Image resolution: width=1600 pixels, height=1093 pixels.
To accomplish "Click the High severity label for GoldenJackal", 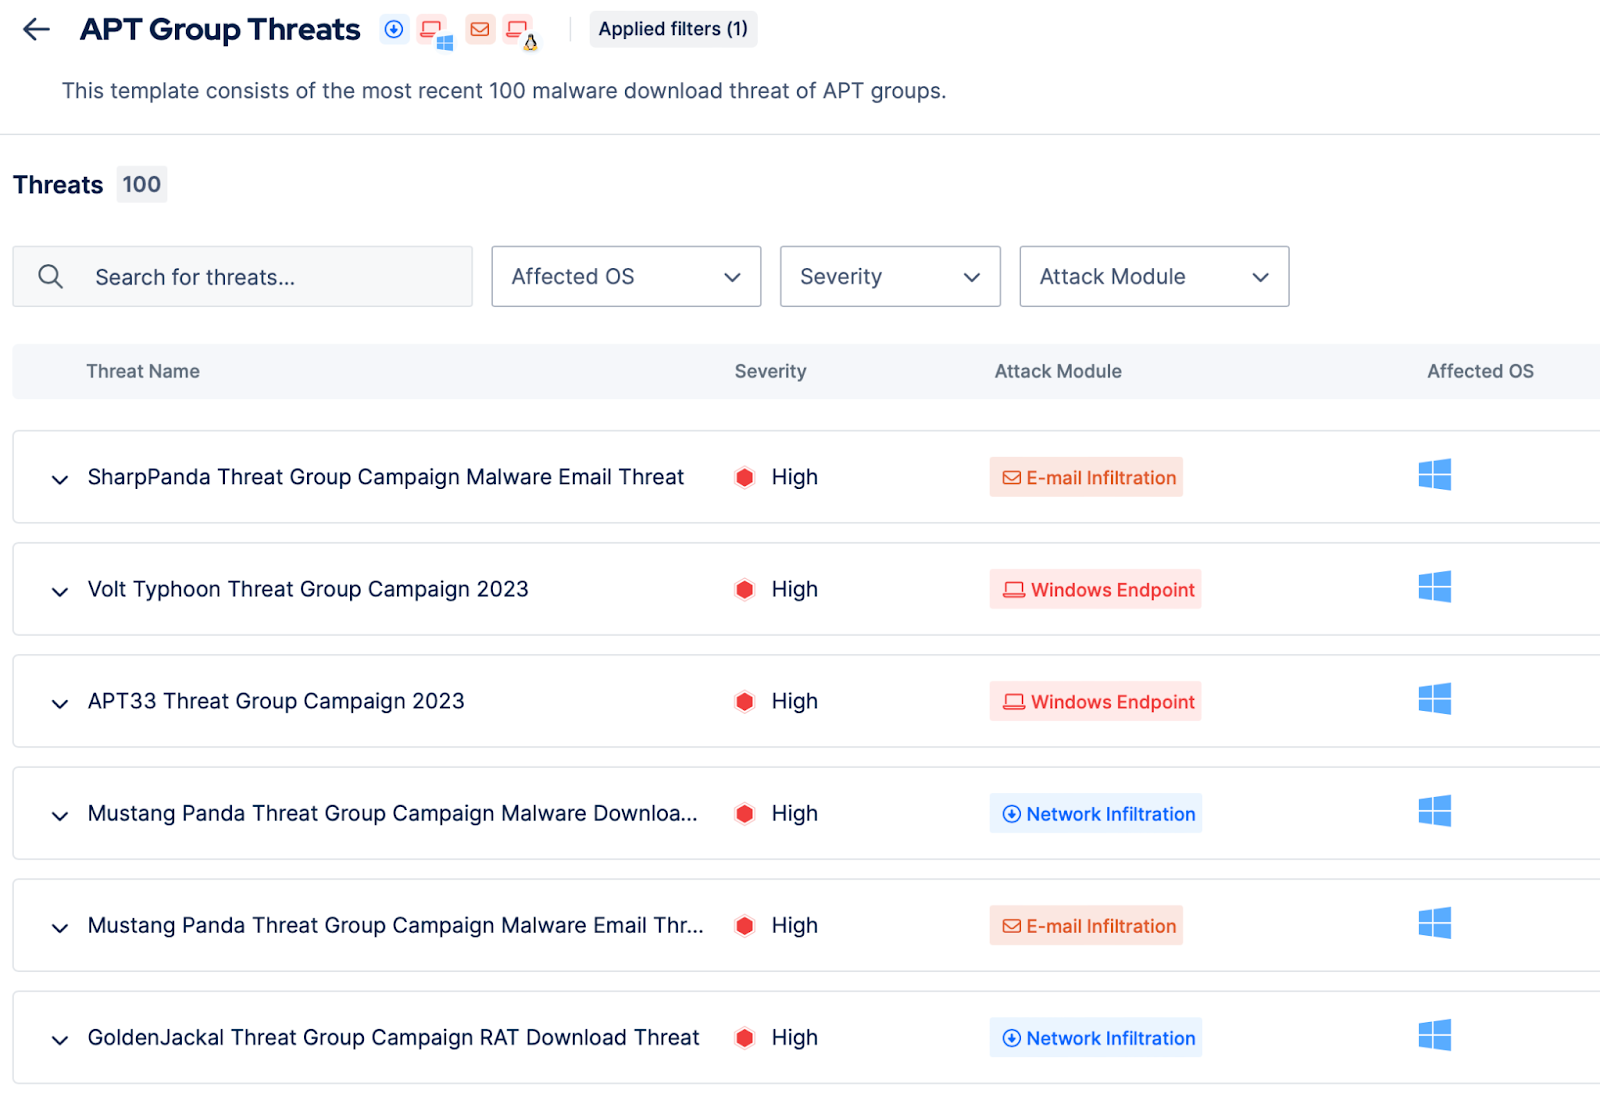I will [x=795, y=1037].
